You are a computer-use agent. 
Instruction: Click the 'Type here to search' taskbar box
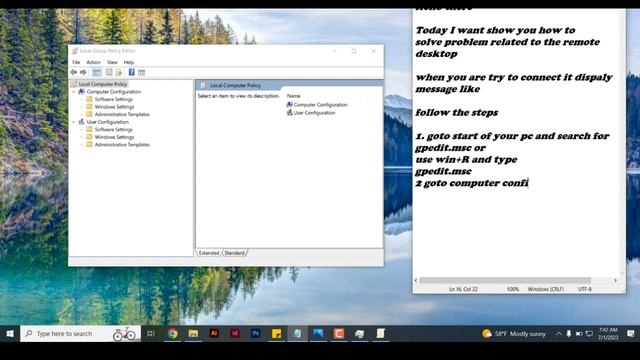(x=80, y=333)
